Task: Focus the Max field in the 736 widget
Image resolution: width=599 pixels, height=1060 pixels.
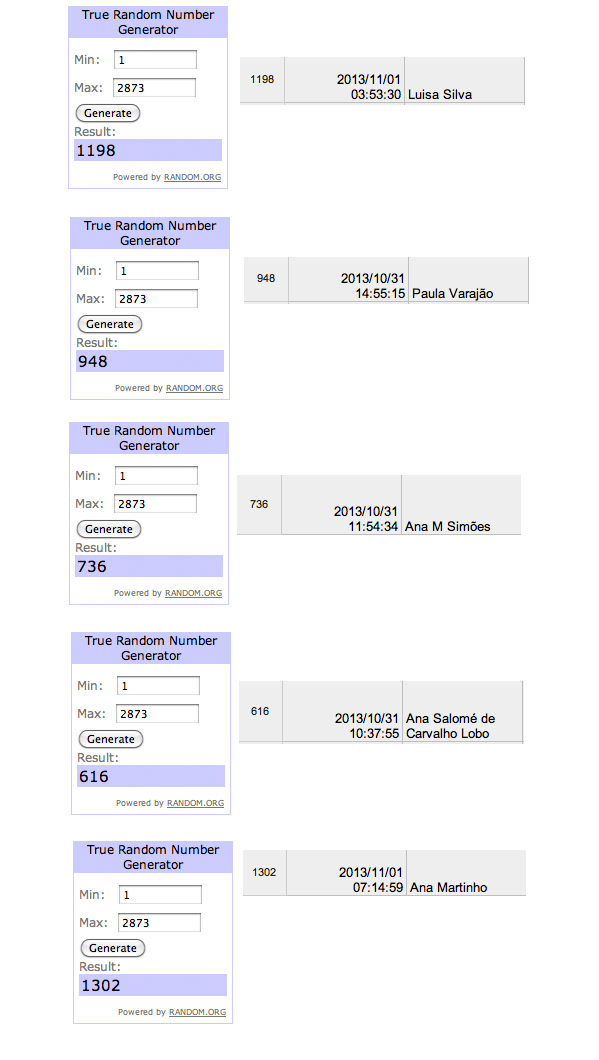Action: pyautogui.click(x=155, y=504)
